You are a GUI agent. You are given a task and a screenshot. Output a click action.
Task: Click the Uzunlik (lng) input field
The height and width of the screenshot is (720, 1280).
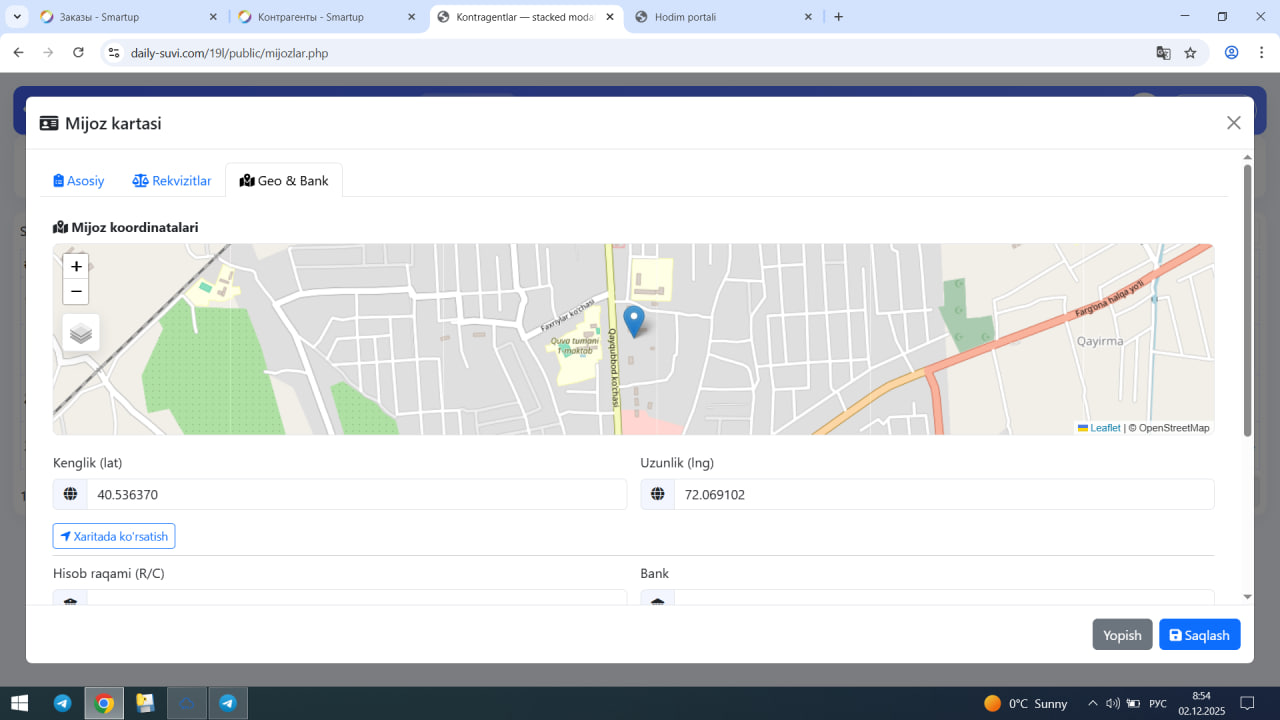click(943, 495)
